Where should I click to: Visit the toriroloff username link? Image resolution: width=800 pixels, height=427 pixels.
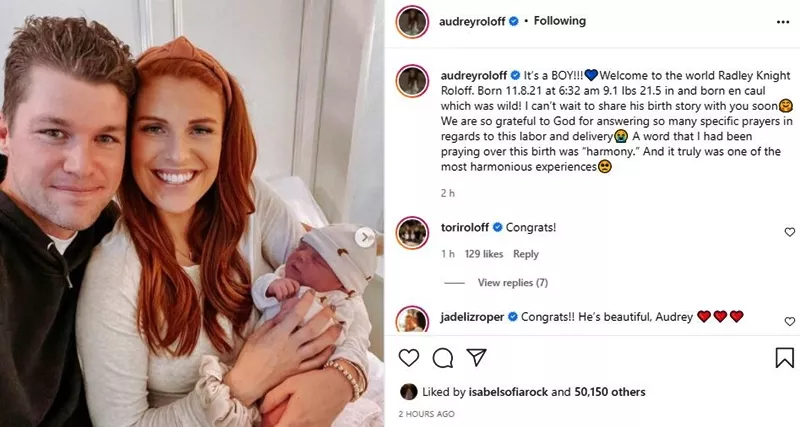click(x=465, y=228)
